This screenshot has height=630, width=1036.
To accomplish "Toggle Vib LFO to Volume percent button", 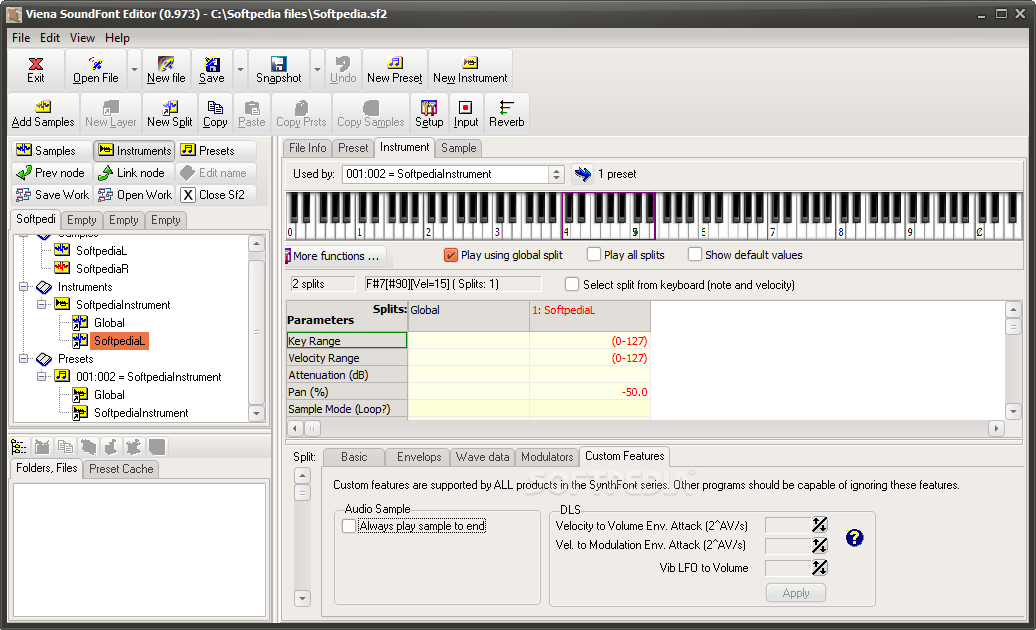I will 819,567.
